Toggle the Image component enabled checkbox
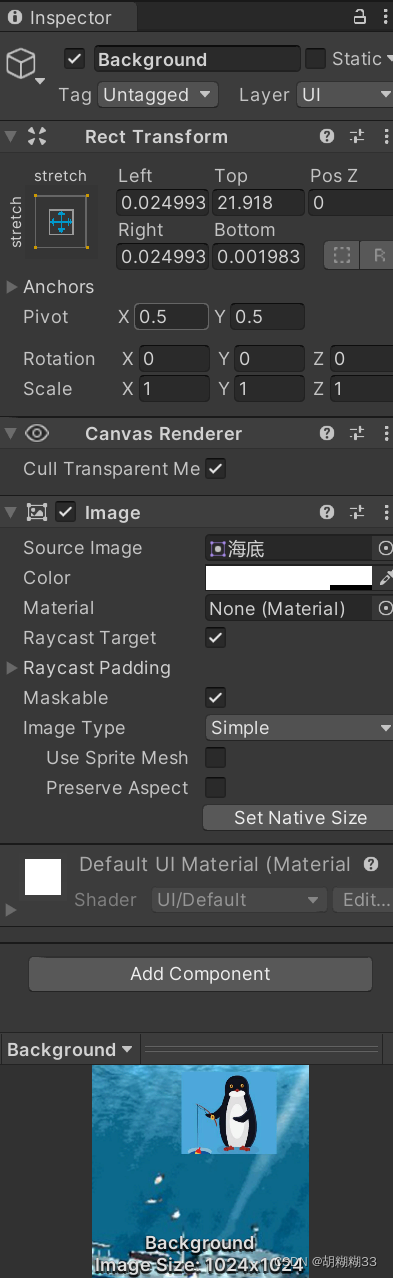Viewport: 393px width, 1278px height. (x=65, y=512)
